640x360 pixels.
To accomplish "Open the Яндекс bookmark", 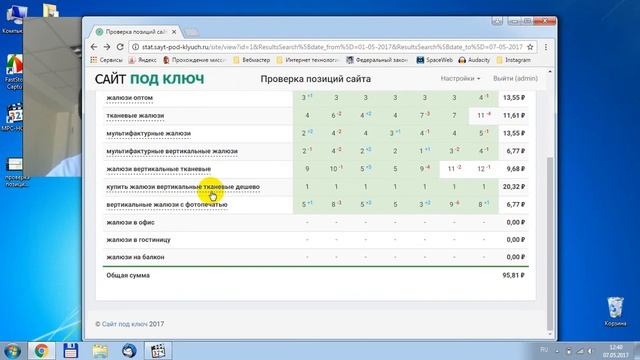I will click(142, 60).
